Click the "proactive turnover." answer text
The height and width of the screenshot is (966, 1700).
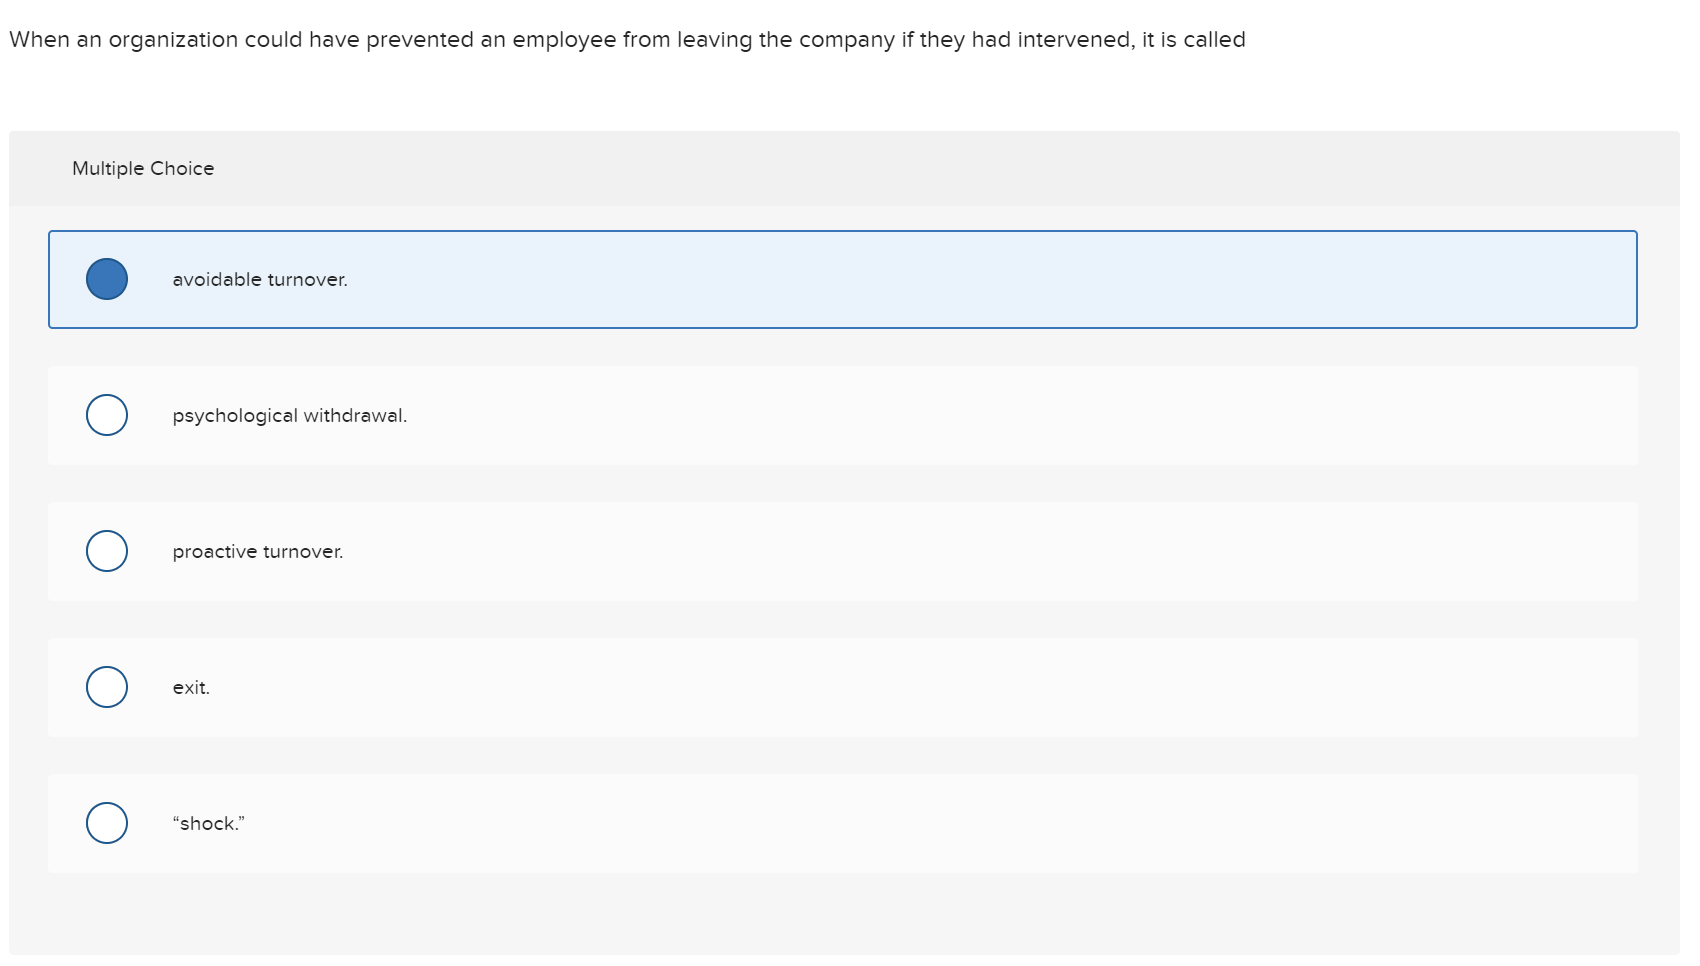258,550
